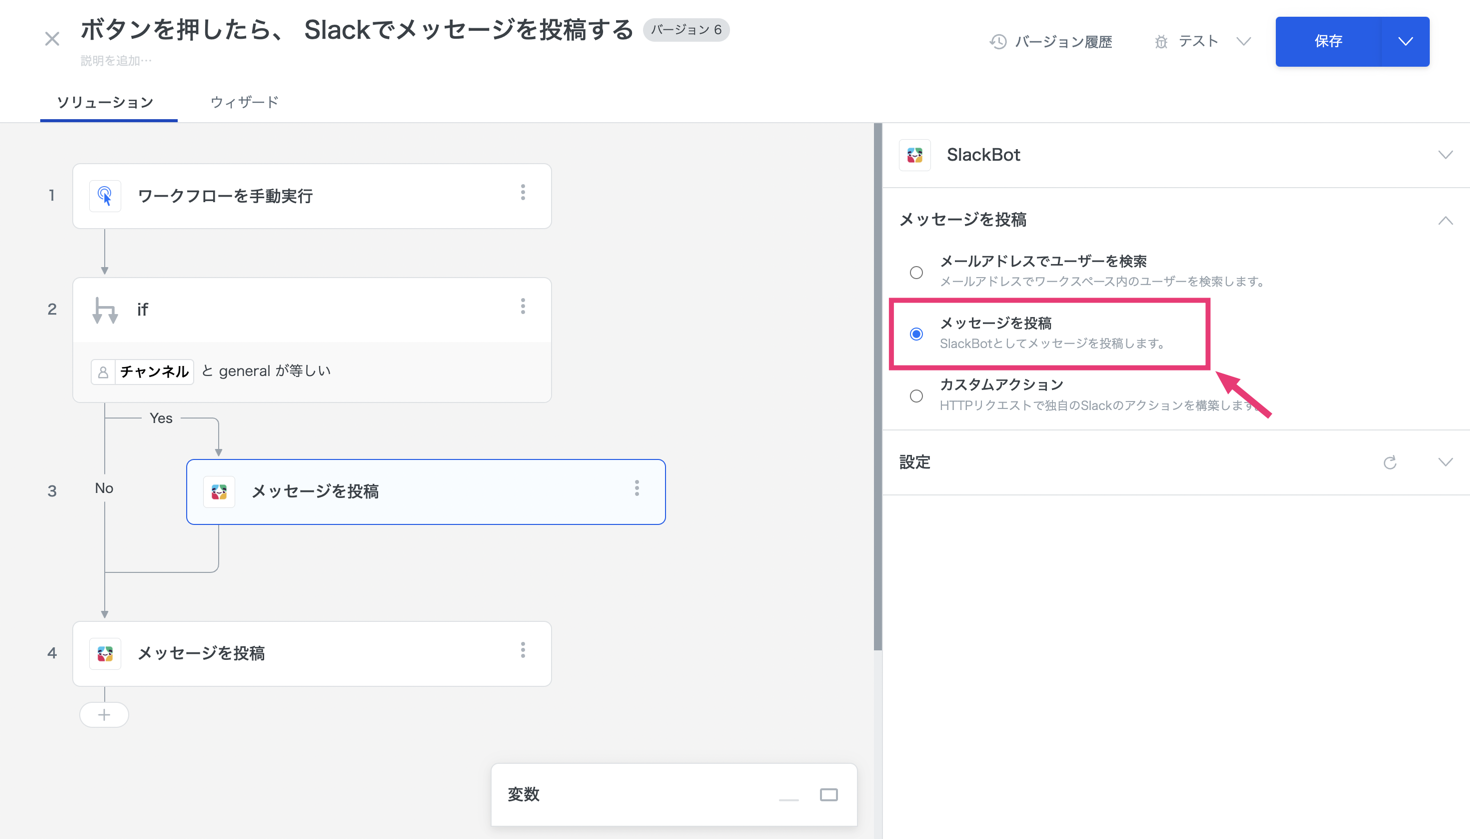The width and height of the screenshot is (1470, 839).
Task: Select メールアドレスでユーザーを検索 radio option
Action: (916, 272)
